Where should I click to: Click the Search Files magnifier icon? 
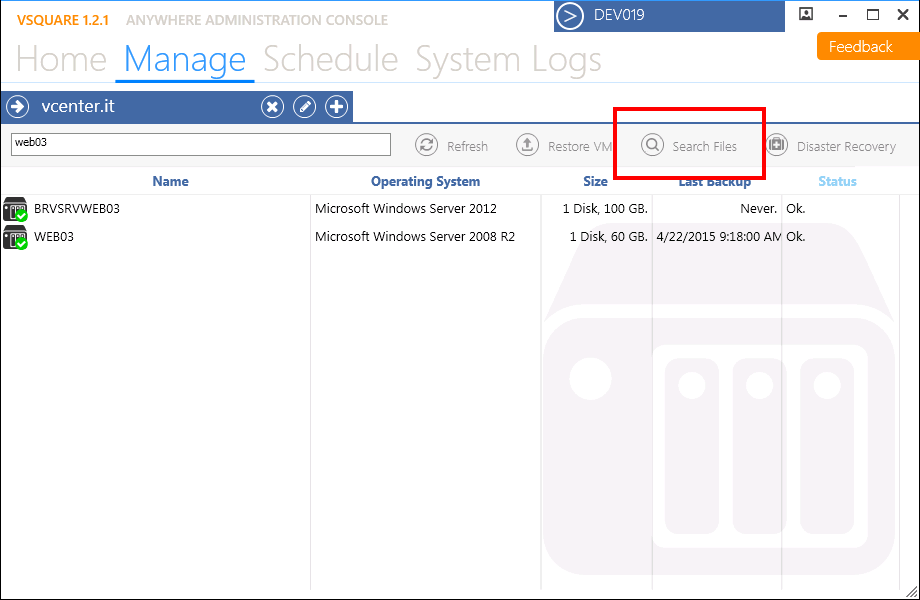(653, 145)
